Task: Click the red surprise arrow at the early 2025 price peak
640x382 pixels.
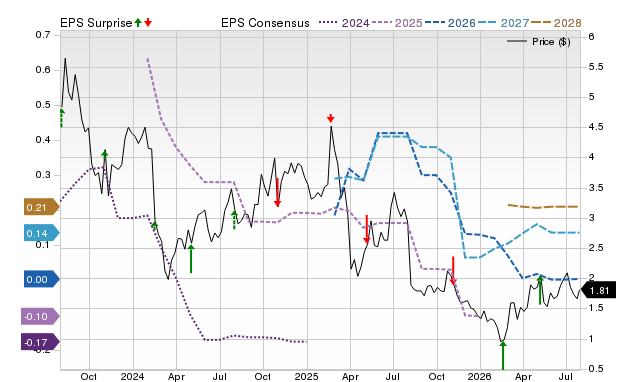Action: (x=331, y=118)
